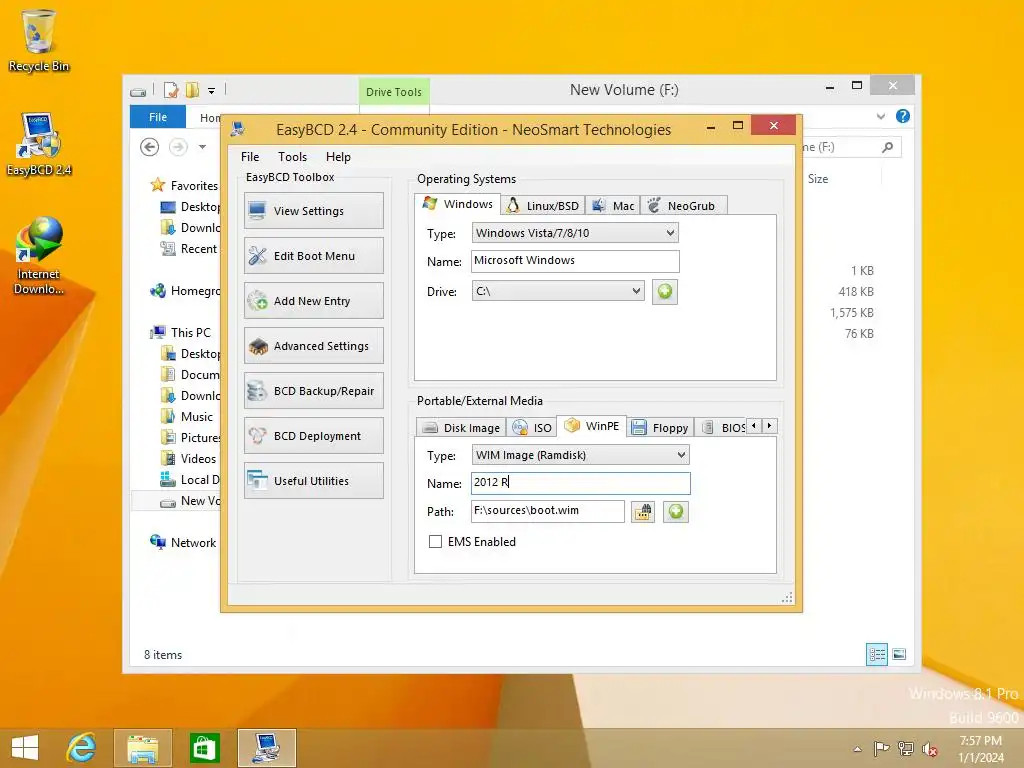The width and height of the screenshot is (1024, 768).
Task: Click the tab strip left arrow
Action: pyautogui.click(x=754, y=426)
